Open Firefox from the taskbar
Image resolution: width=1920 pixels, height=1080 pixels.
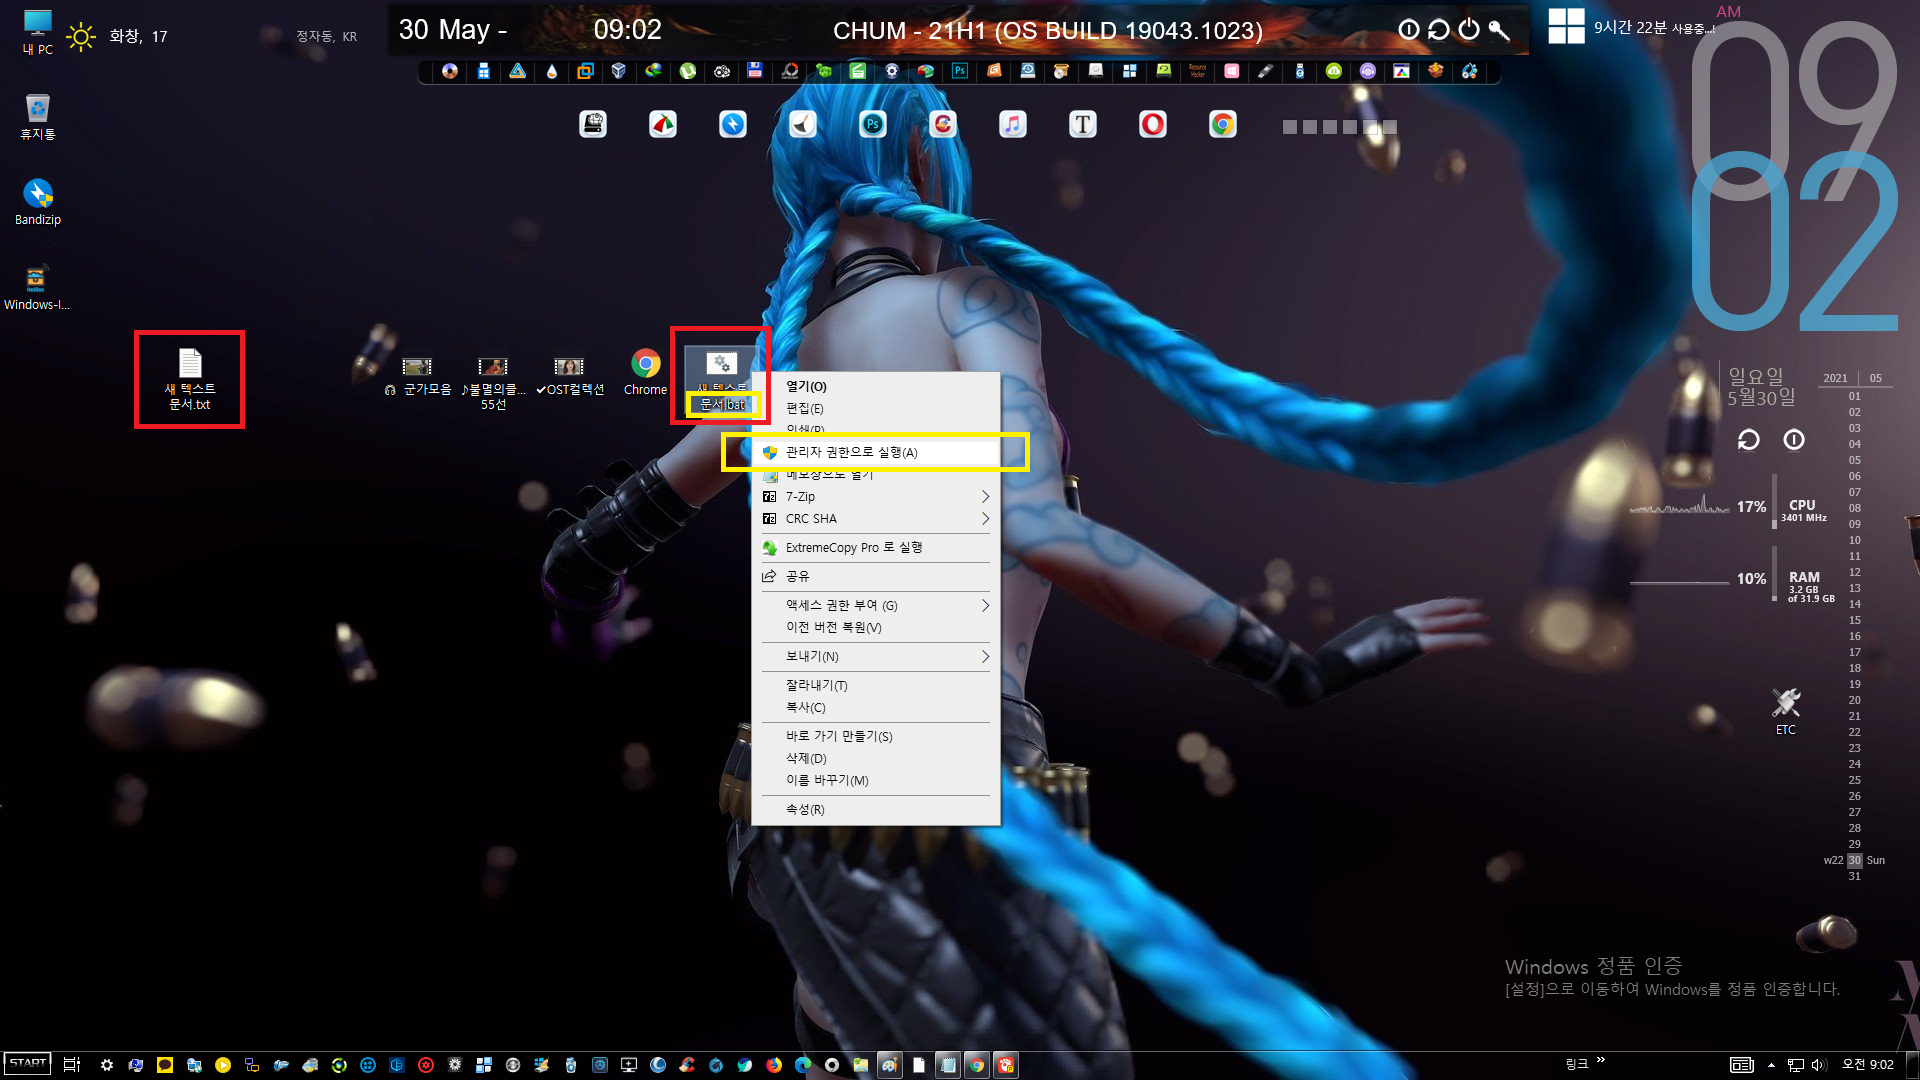tap(774, 1065)
